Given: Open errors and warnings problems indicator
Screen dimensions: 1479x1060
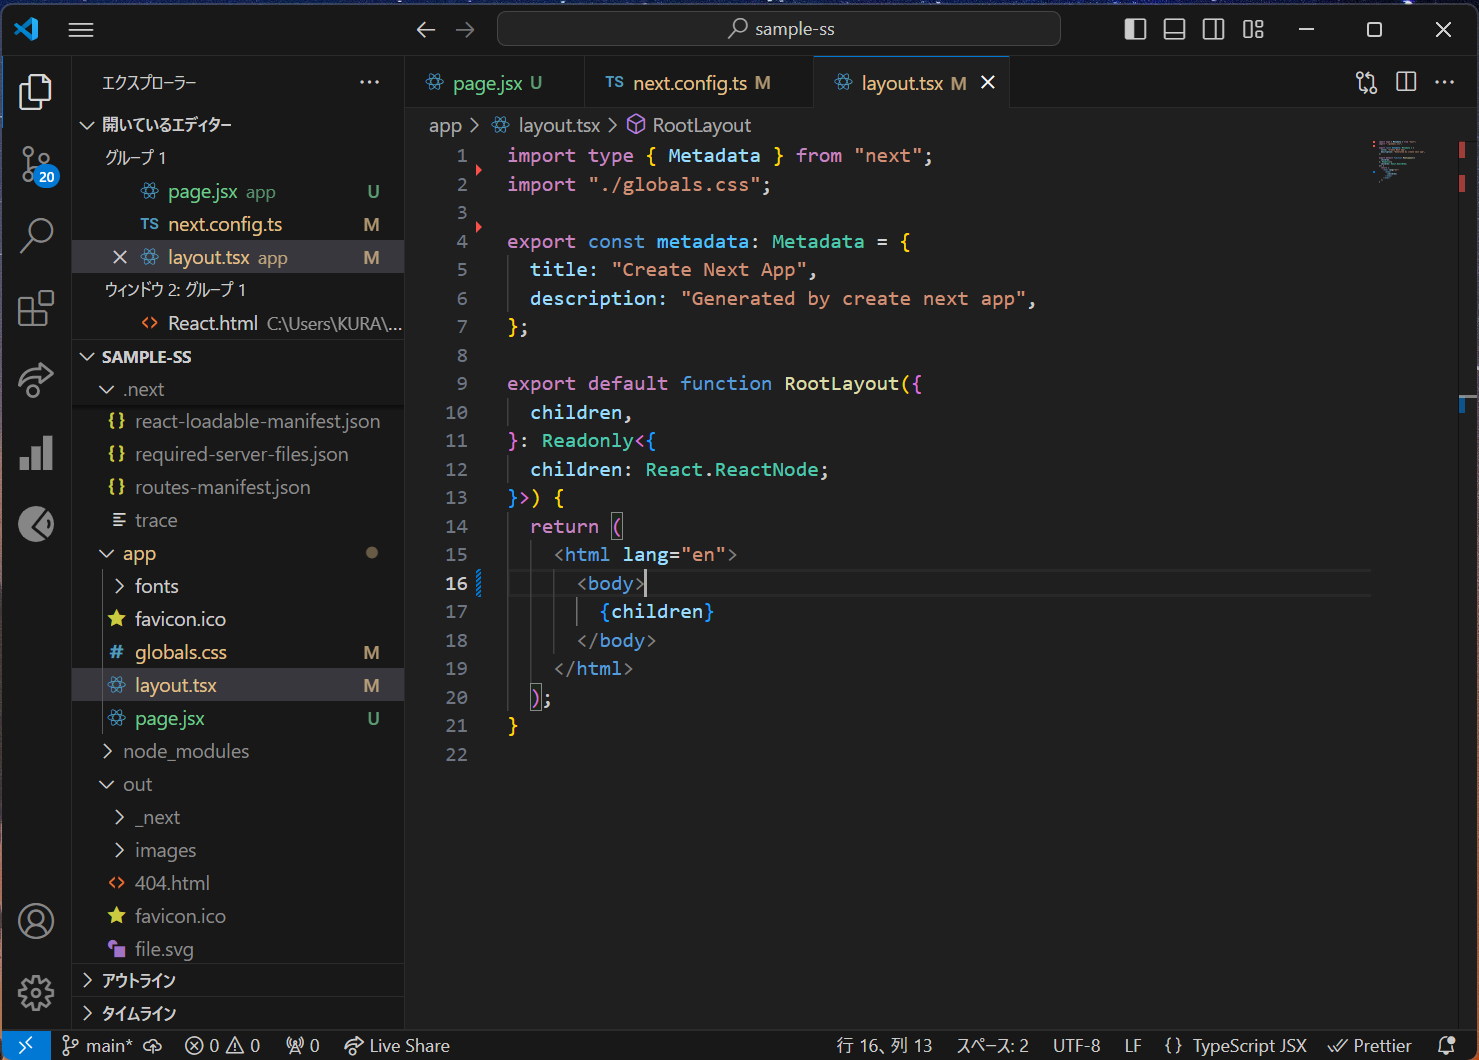Looking at the screenshot, I should pyautogui.click(x=223, y=1045).
